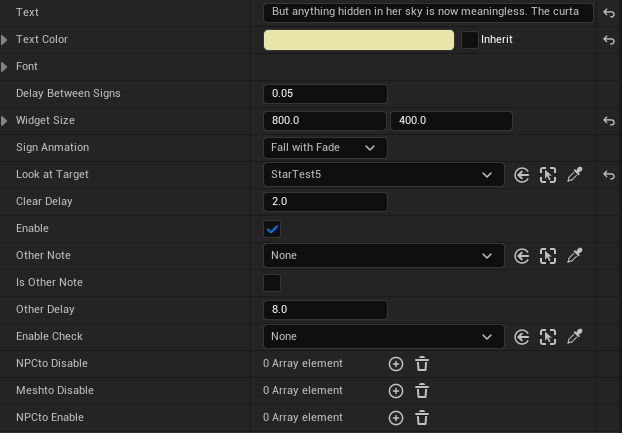This screenshot has width=622, height=433.
Task: Reset Widget Size to default
Action: [608, 121]
